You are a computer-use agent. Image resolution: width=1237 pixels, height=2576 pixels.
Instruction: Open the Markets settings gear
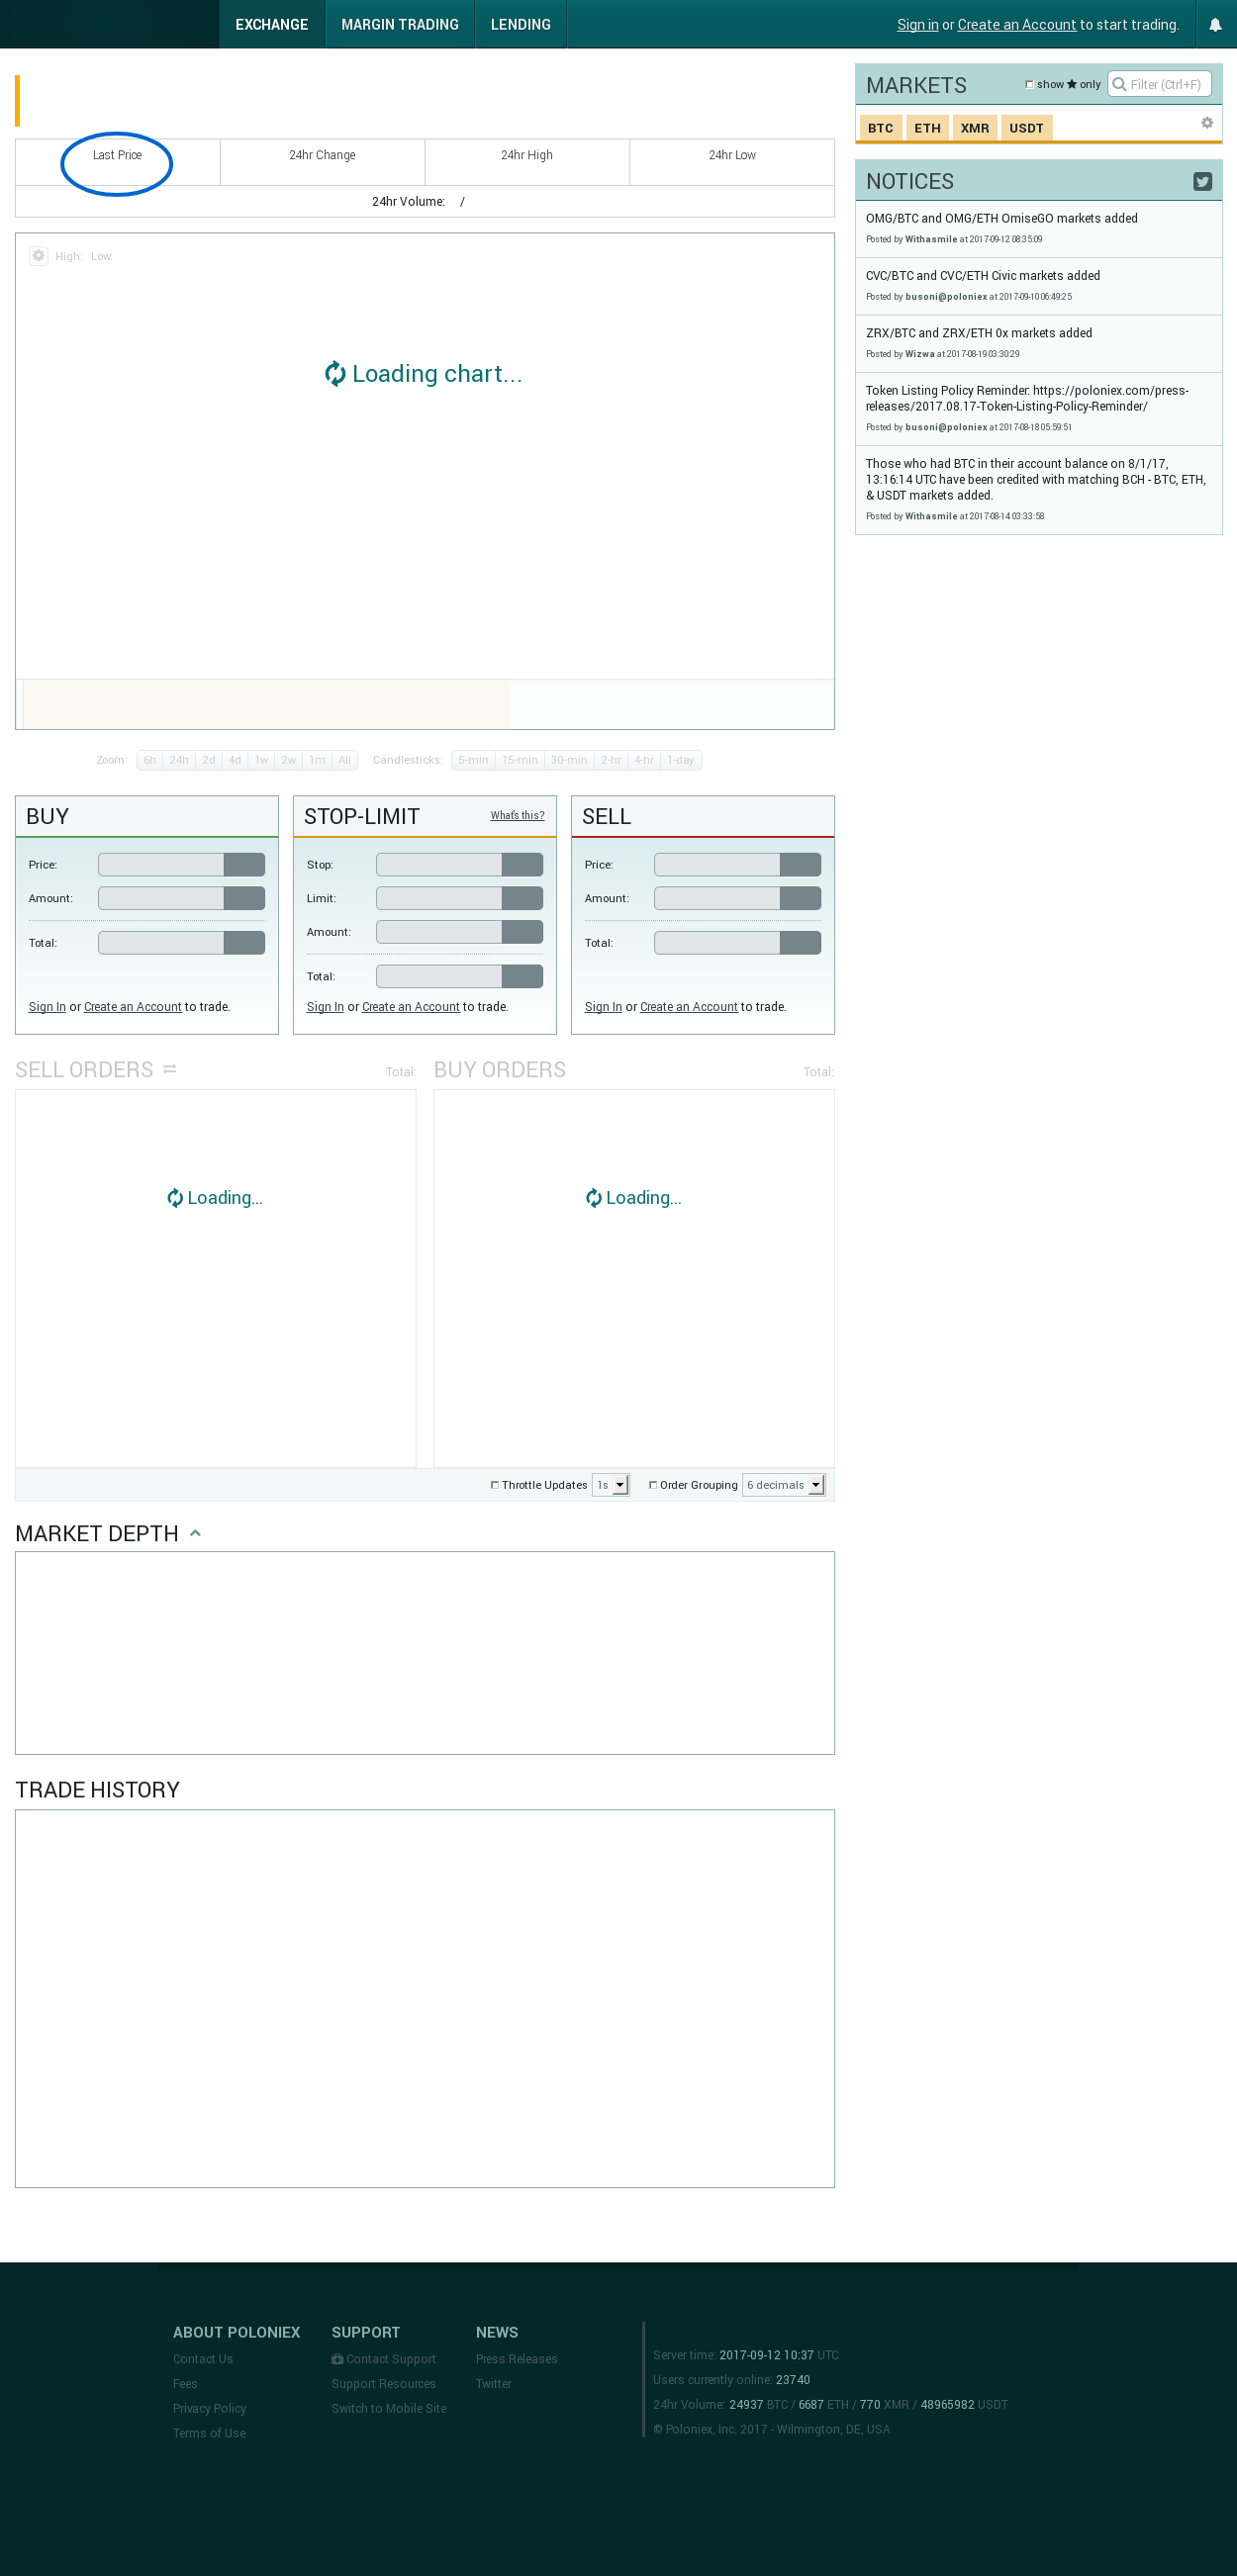pos(1207,123)
